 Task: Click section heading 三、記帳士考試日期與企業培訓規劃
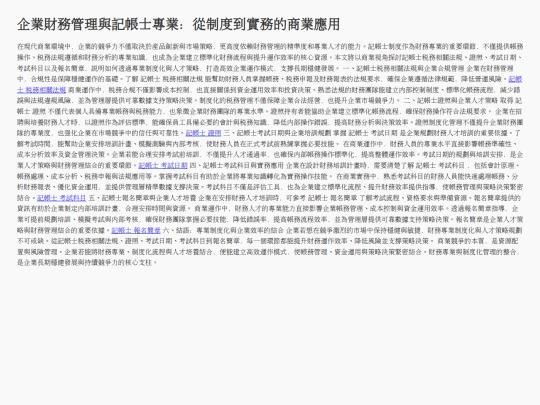(x=277, y=133)
